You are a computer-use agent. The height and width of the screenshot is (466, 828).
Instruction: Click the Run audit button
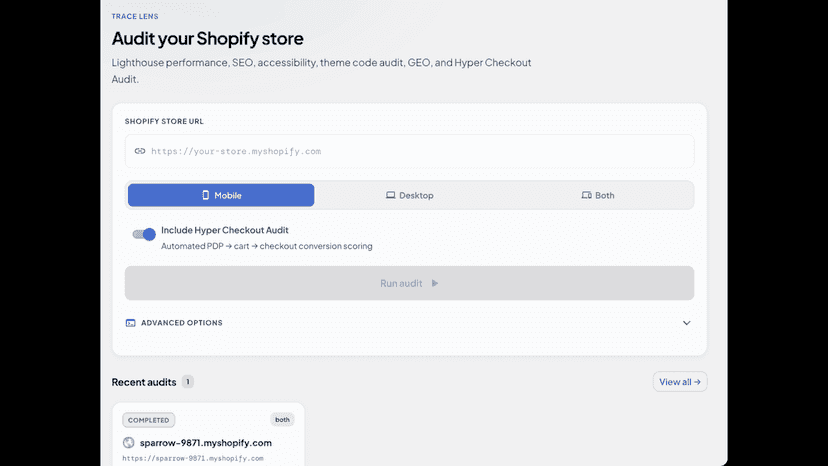coord(409,283)
